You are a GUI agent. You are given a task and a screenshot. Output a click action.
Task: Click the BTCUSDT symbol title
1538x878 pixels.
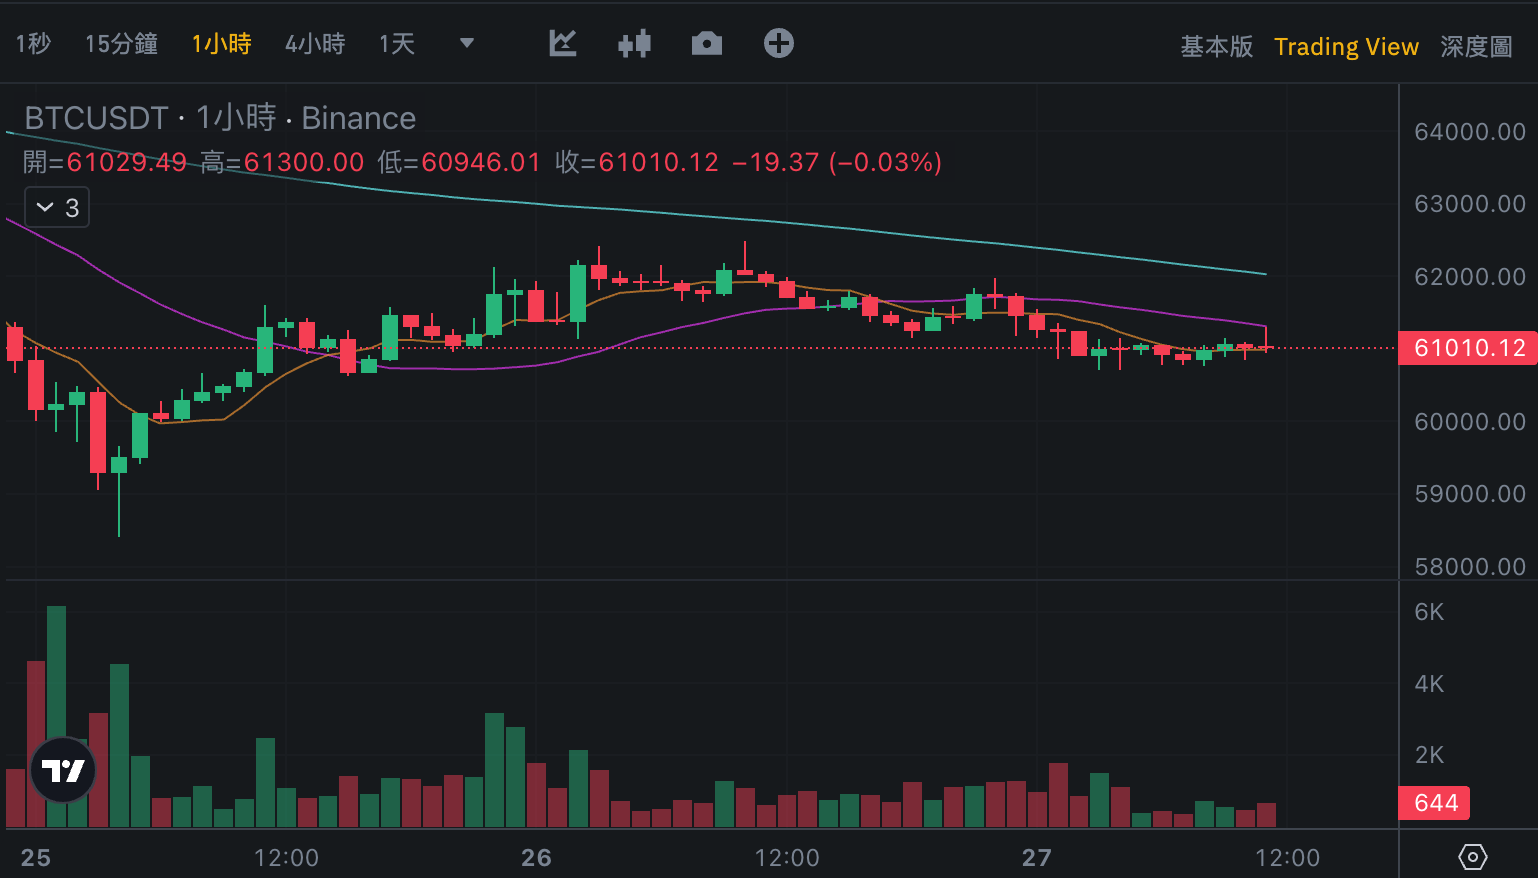click(x=96, y=118)
